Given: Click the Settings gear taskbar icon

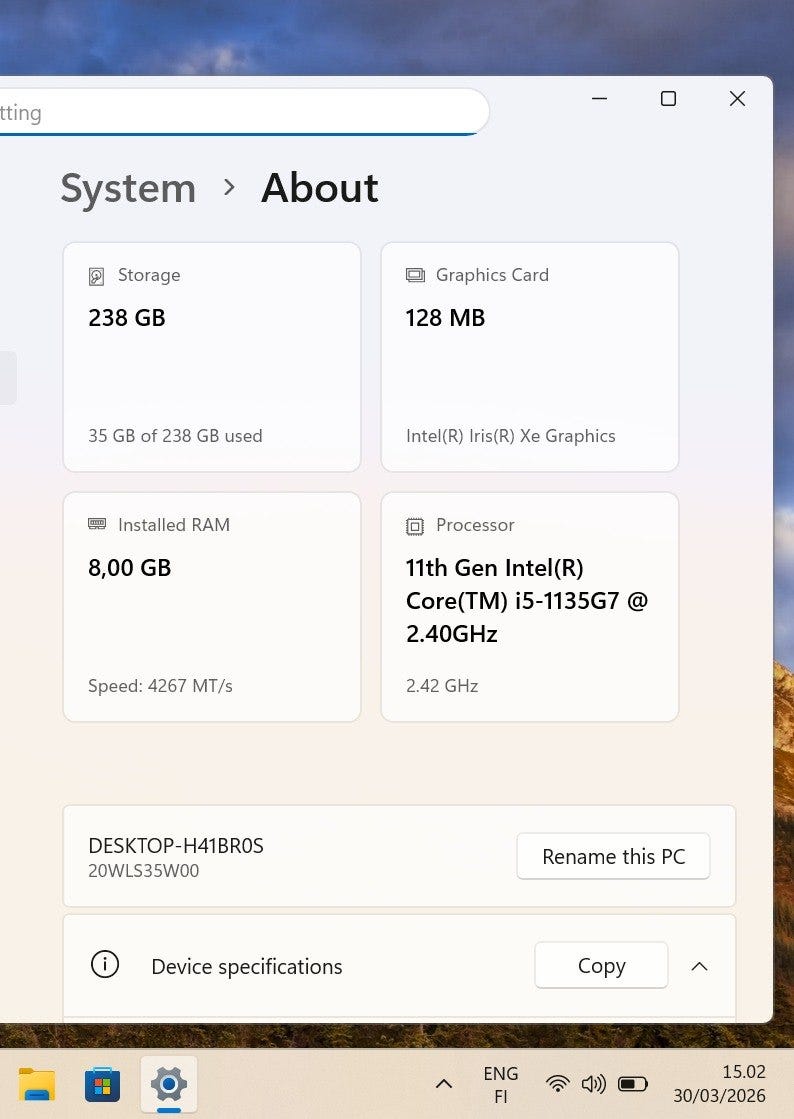Looking at the screenshot, I should click(x=169, y=1084).
